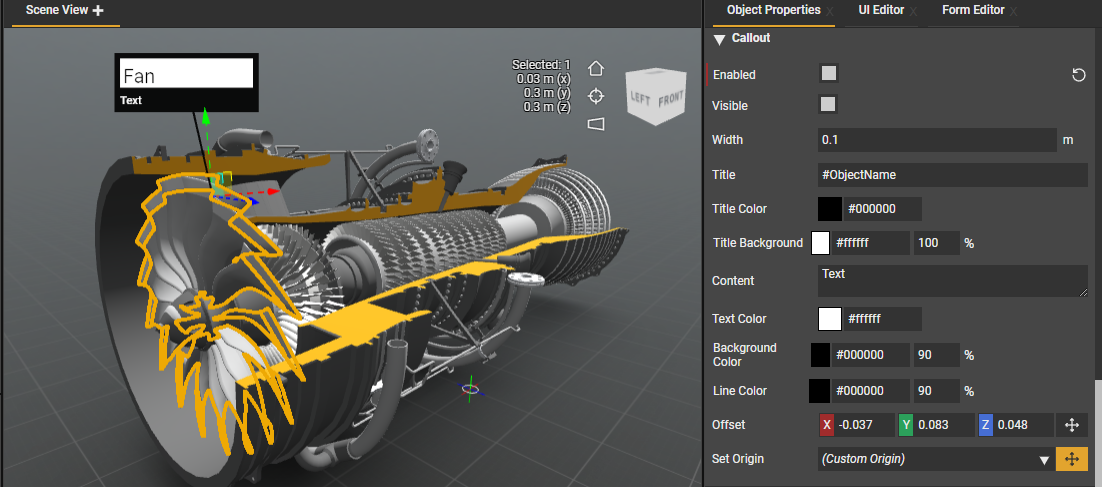The height and width of the screenshot is (487, 1102).
Task: Click the move icon beside Offset fields
Action: [1071, 425]
